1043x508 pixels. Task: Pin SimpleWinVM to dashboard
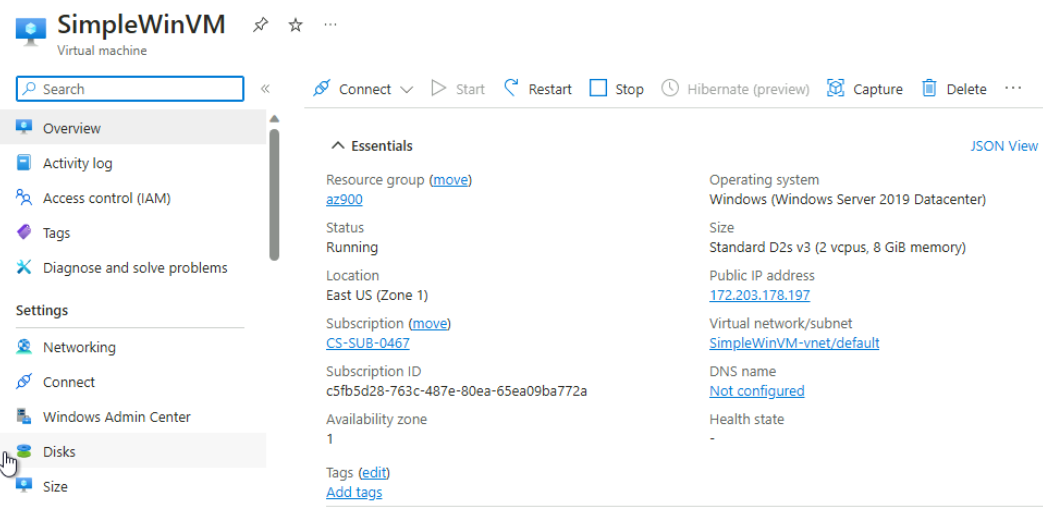pyautogui.click(x=260, y=26)
